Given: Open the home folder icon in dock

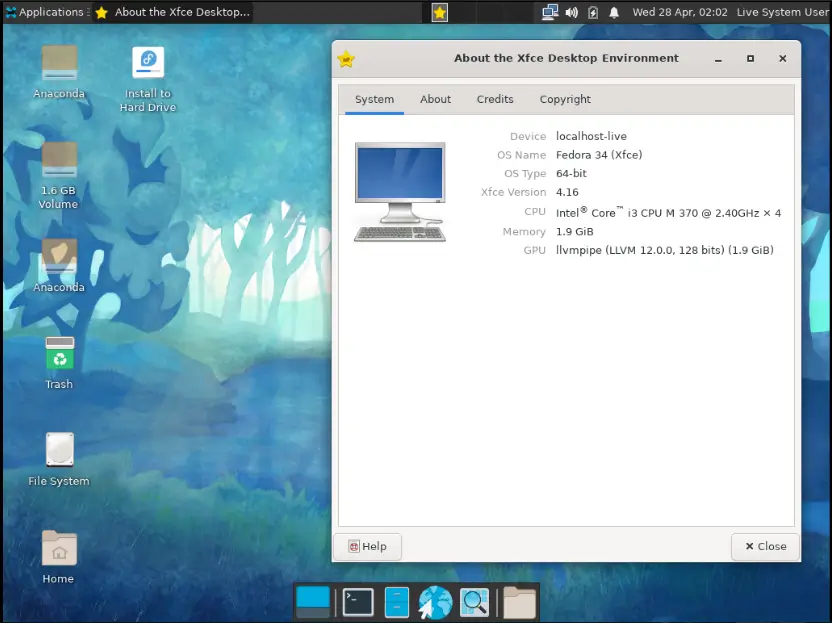Looking at the screenshot, I should pyautogui.click(x=519, y=602).
